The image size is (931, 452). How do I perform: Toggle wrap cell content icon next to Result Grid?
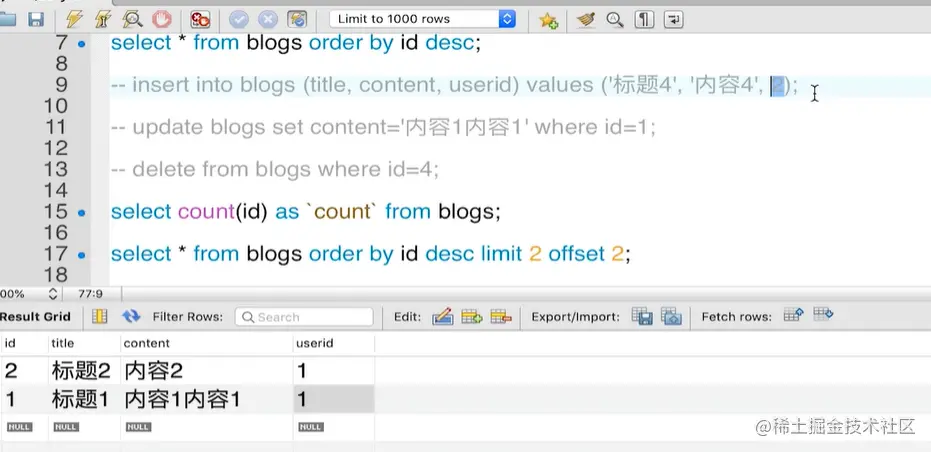[x=100, y=317]
